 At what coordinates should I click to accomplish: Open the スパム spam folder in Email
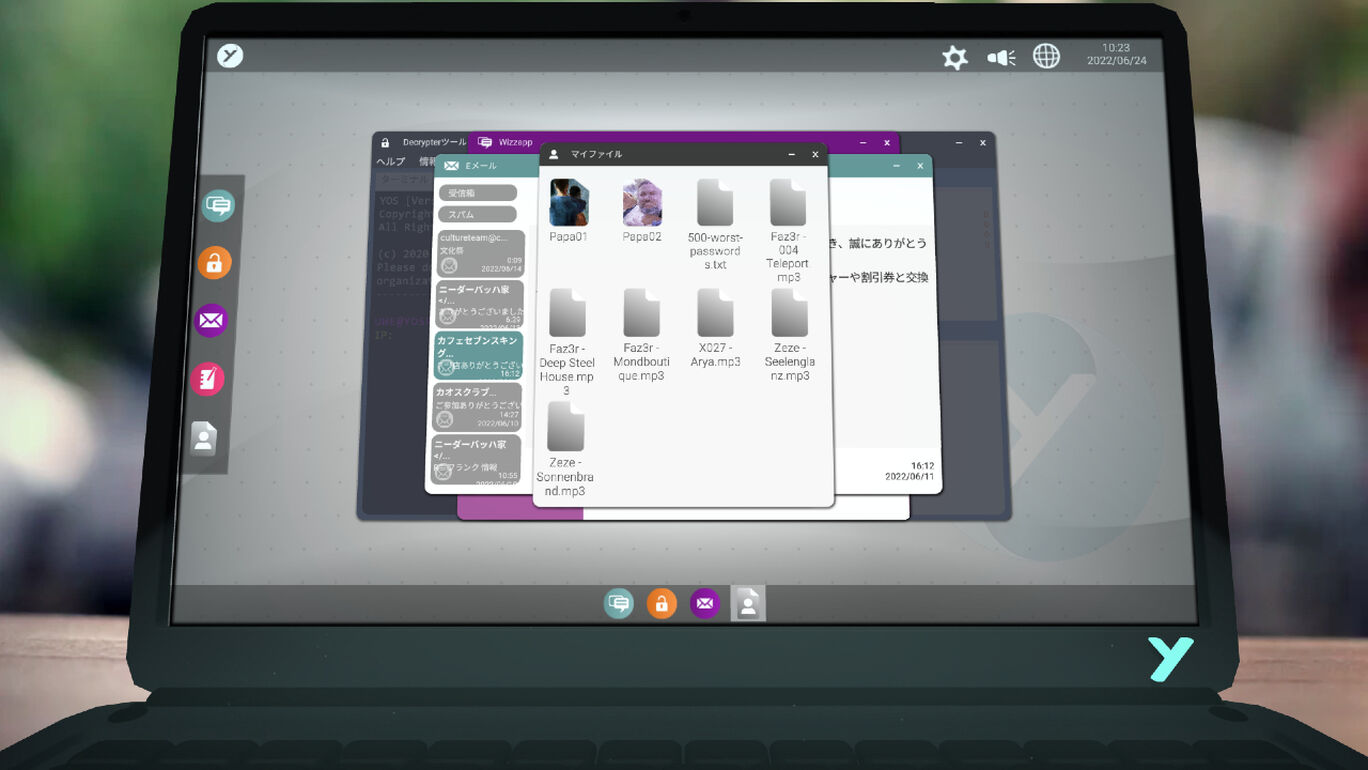click(x=478, y=214)
